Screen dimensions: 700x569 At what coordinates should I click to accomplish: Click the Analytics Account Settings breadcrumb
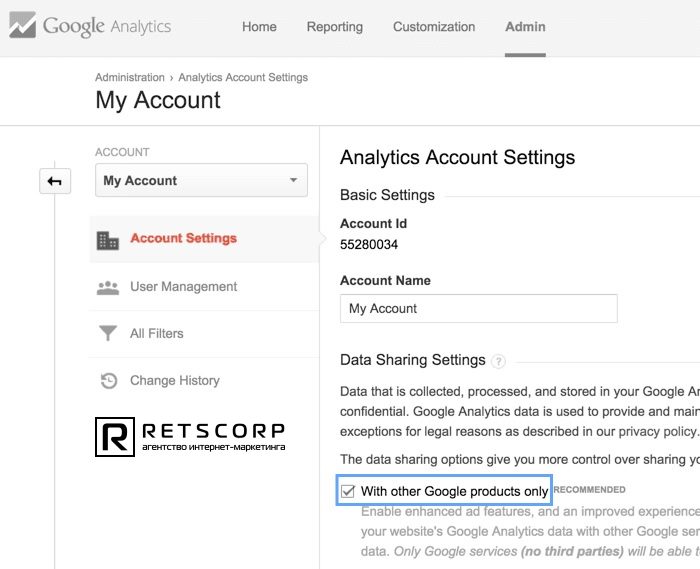pyautogui.click(x=243, y=77)
